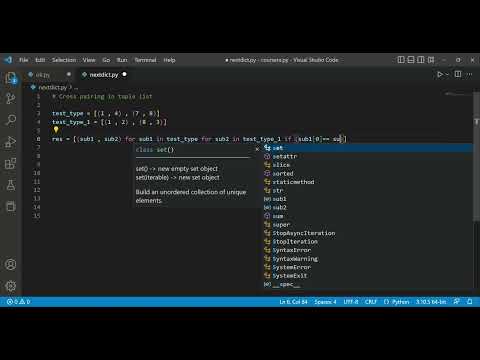This screenshot has width=480, height=360.
Task: Select 'setattr' autocomplete suggestion
Action: 367,156
